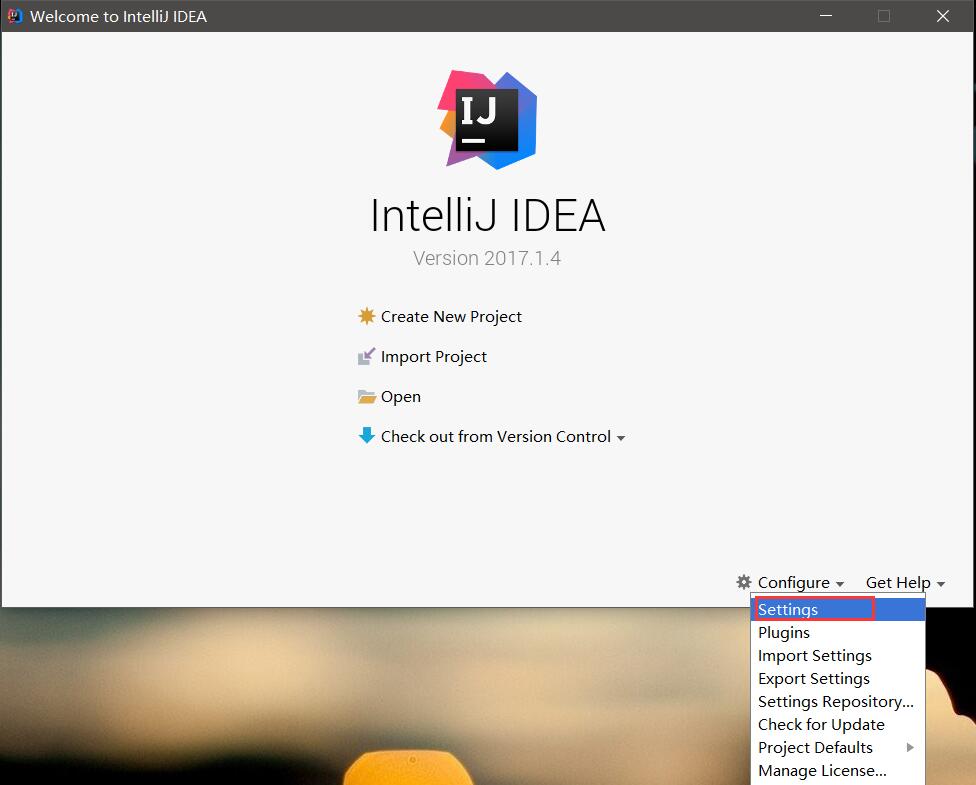This screenshot has width=976, height=785.
Task: Open the Plugins manager
Action: (x=784, y=632)
